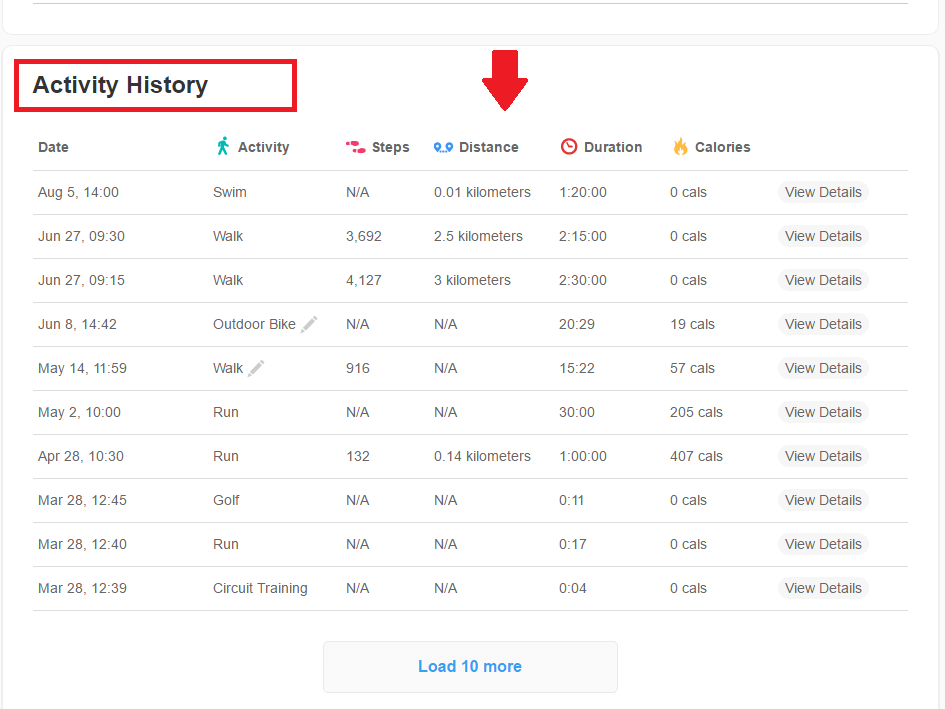
Task: Click the Mar 28, 12:40 Run row
Action: pos(226,544)
